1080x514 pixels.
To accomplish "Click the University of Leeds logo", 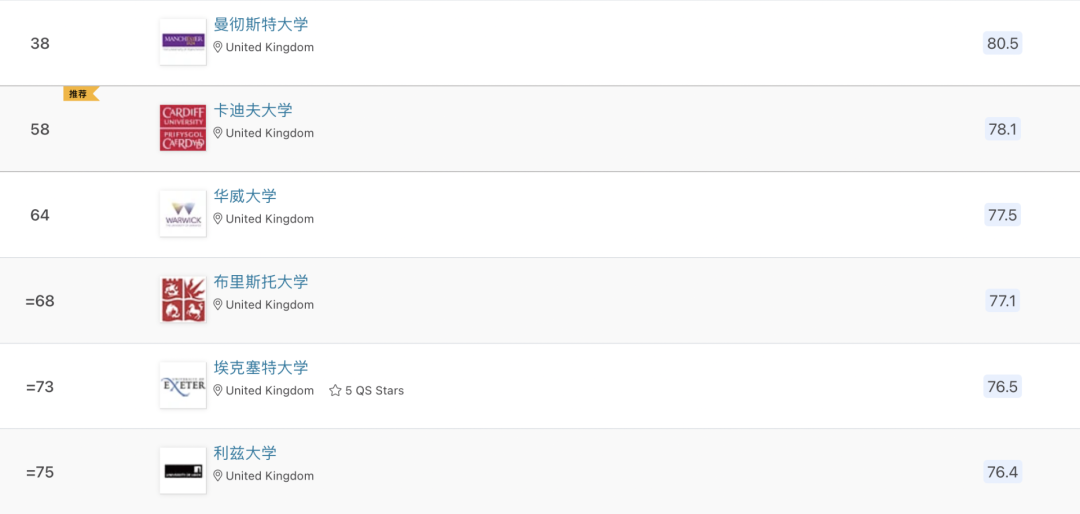I will (x=183, y=471).
